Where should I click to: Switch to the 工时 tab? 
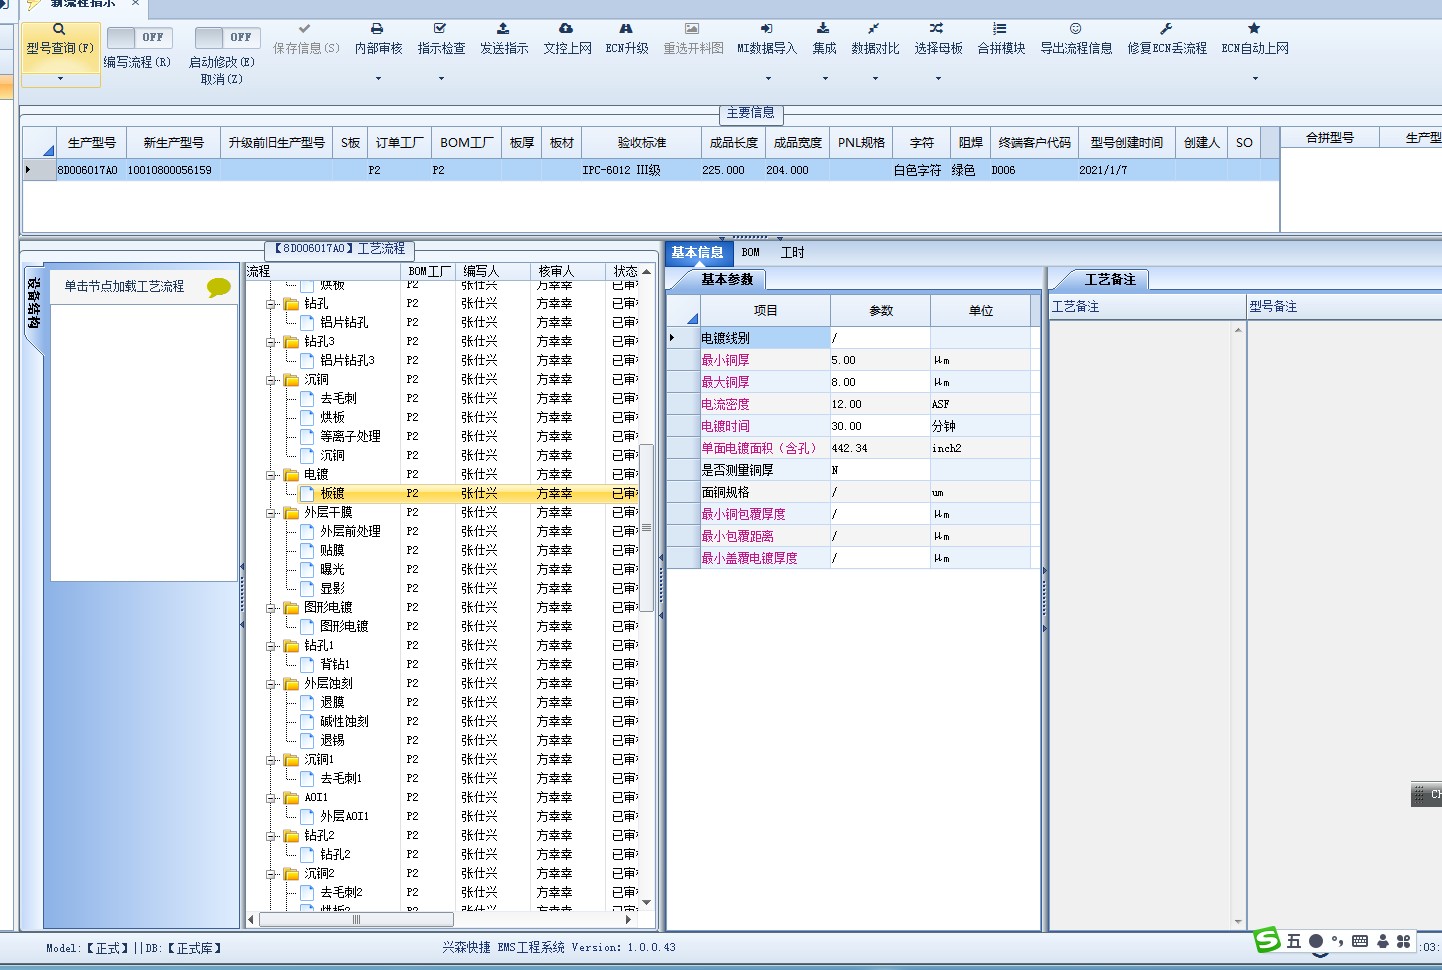click(793, 253)
